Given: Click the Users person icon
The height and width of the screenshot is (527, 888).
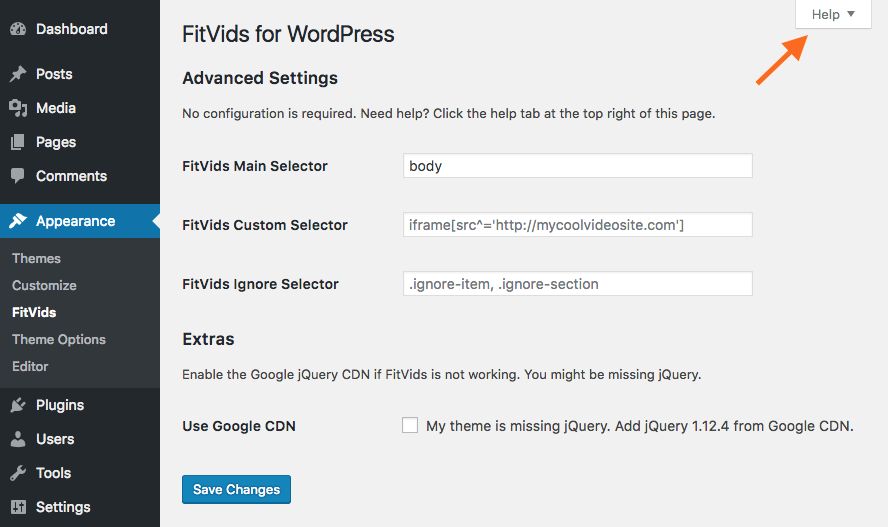Looking at the screenshot, I should pos(18,439).
